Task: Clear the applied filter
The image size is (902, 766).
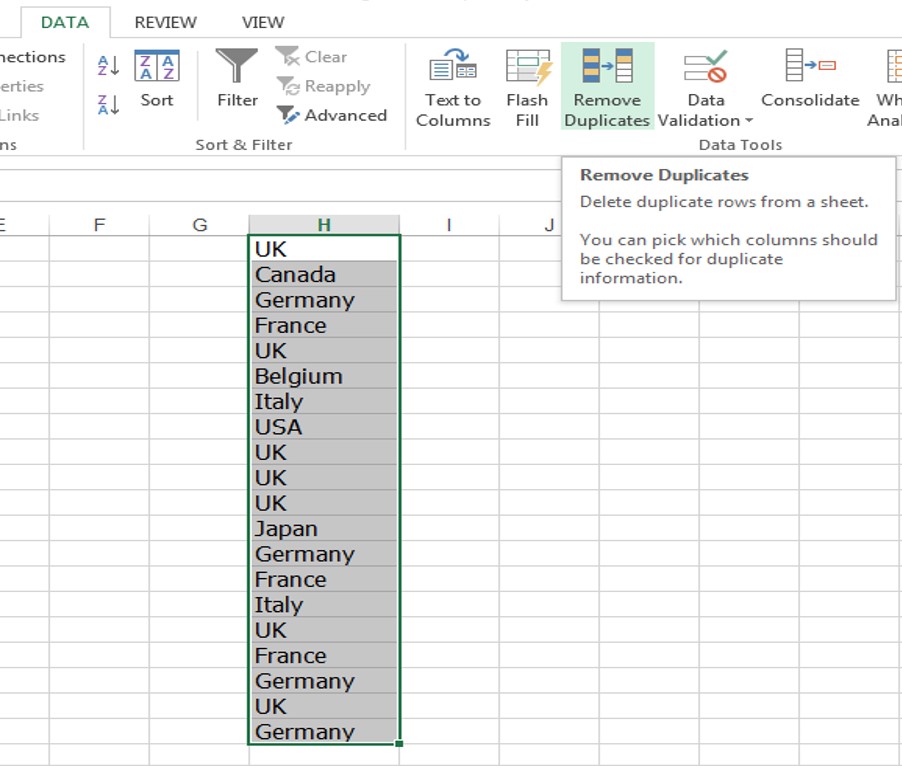Action: click(x=311, y=56)
